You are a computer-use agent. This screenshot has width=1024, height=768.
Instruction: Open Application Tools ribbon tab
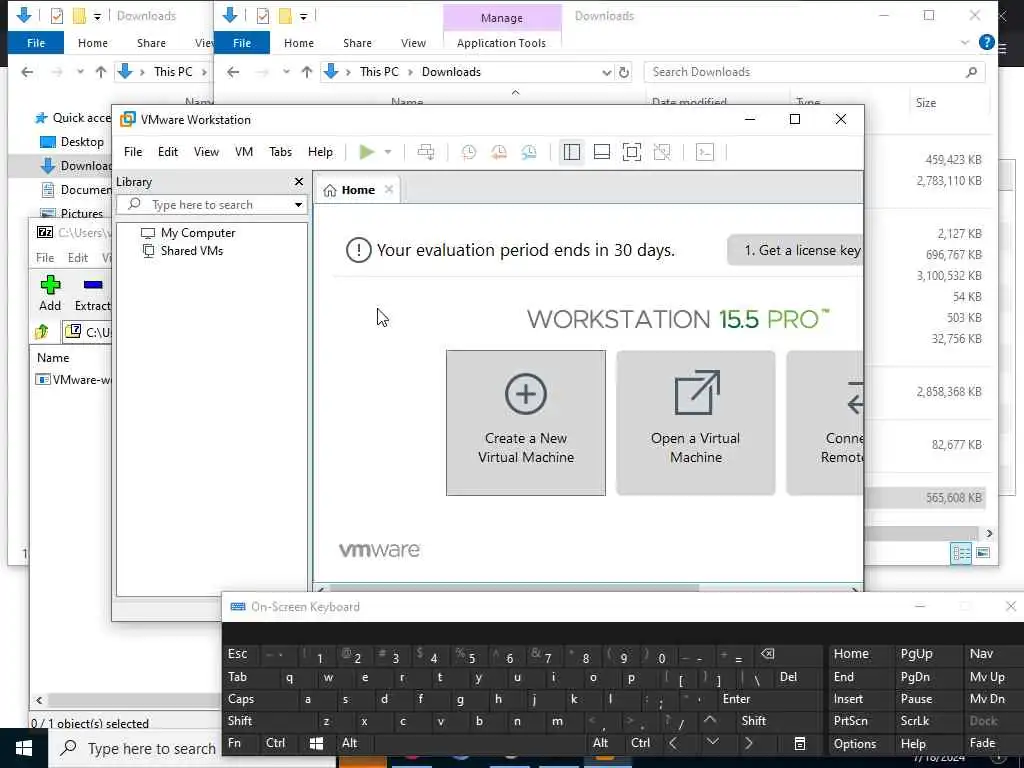(x=502, y=43)
